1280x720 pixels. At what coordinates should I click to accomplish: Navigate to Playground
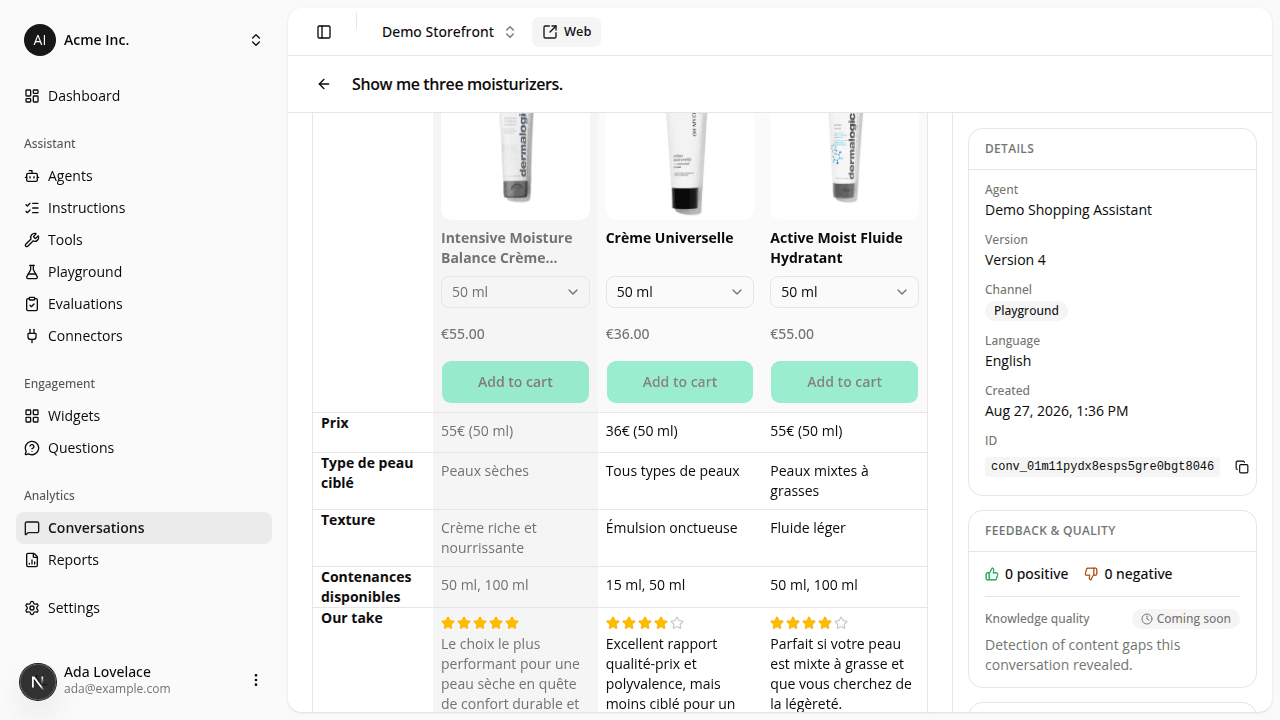[144, 272]
